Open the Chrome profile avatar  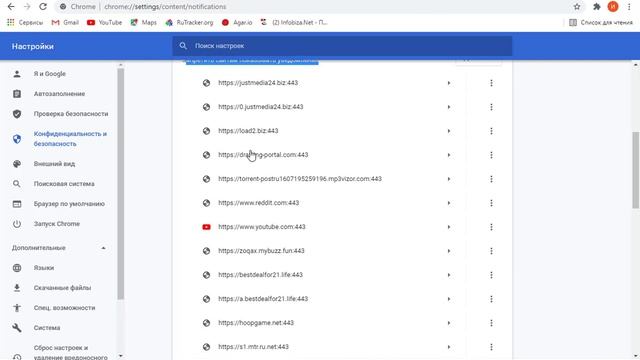(x=613, y=7)
